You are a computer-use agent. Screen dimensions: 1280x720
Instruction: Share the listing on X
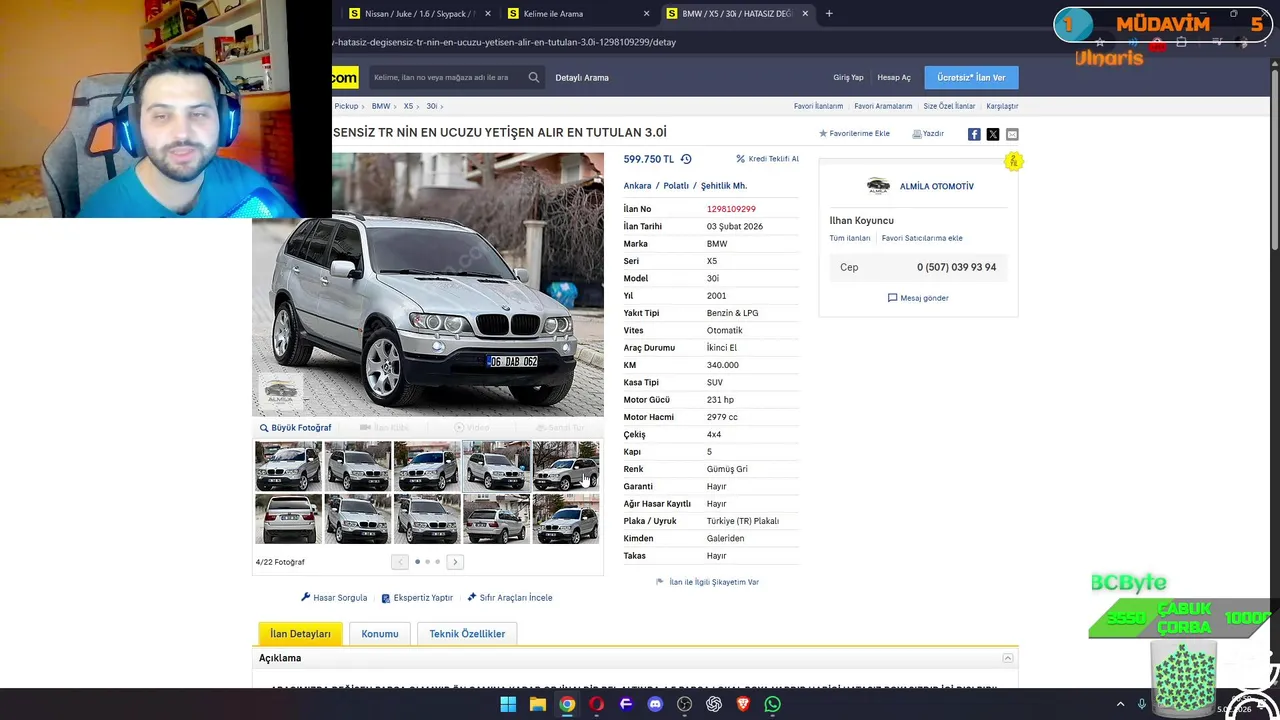[993, 134]
